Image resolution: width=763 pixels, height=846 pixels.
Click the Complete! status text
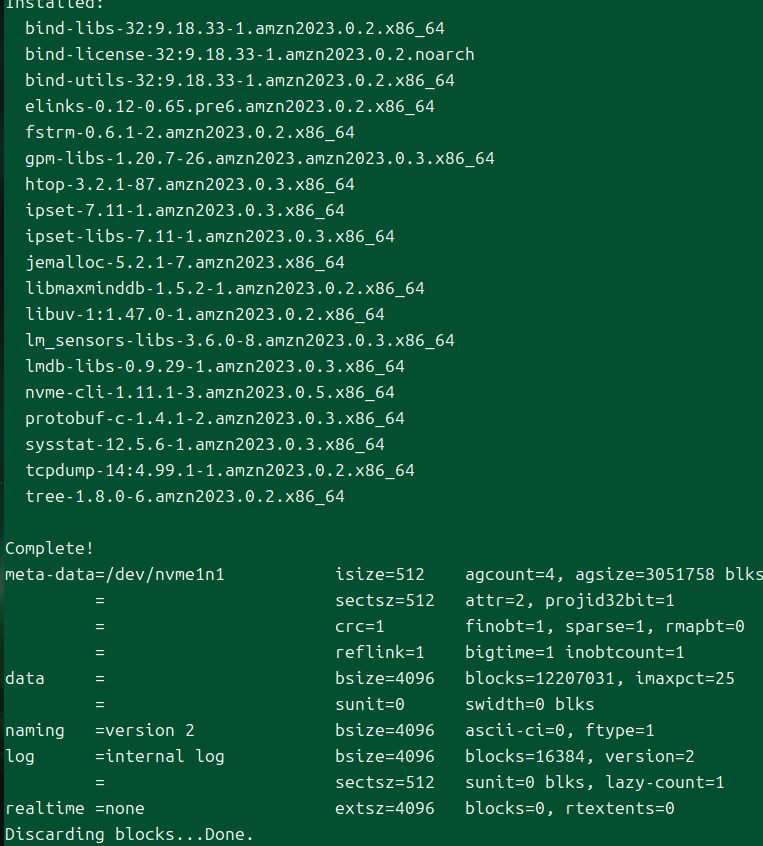click(x=50, y=548)
